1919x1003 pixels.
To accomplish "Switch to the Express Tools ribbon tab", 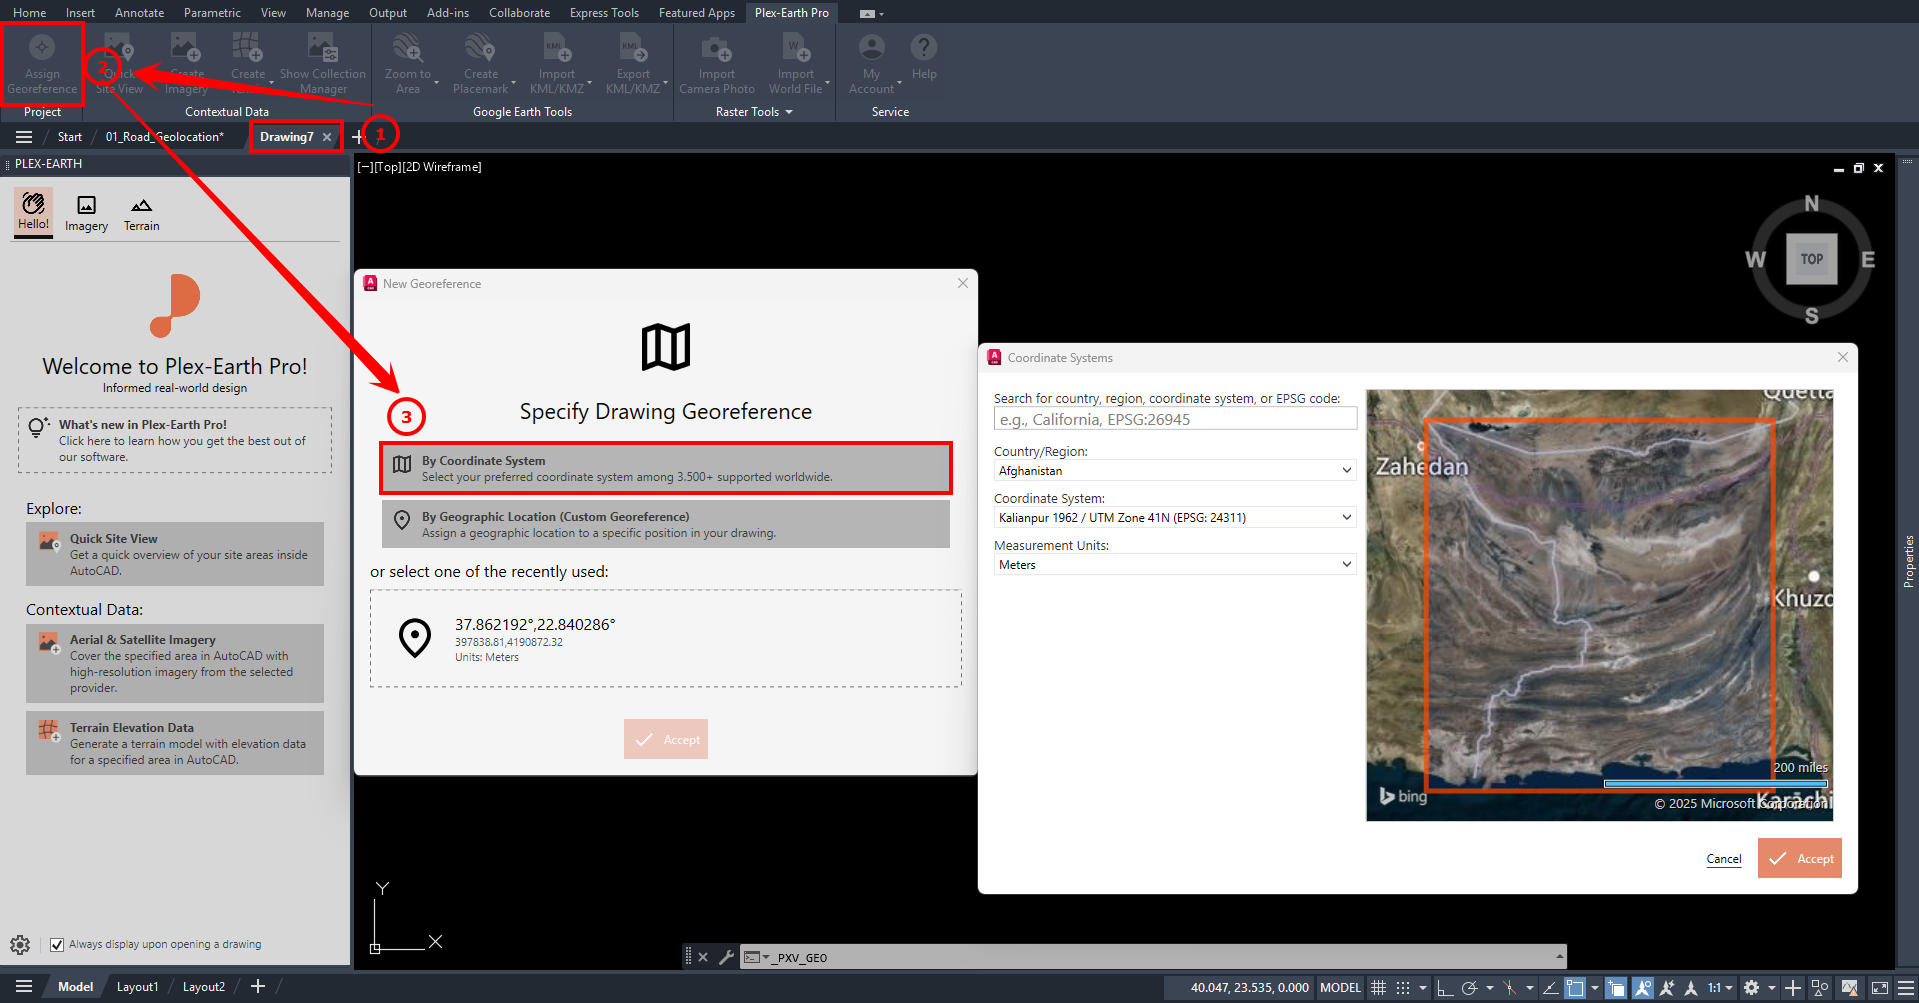I will pyautogui.click(x=604, y=12).
